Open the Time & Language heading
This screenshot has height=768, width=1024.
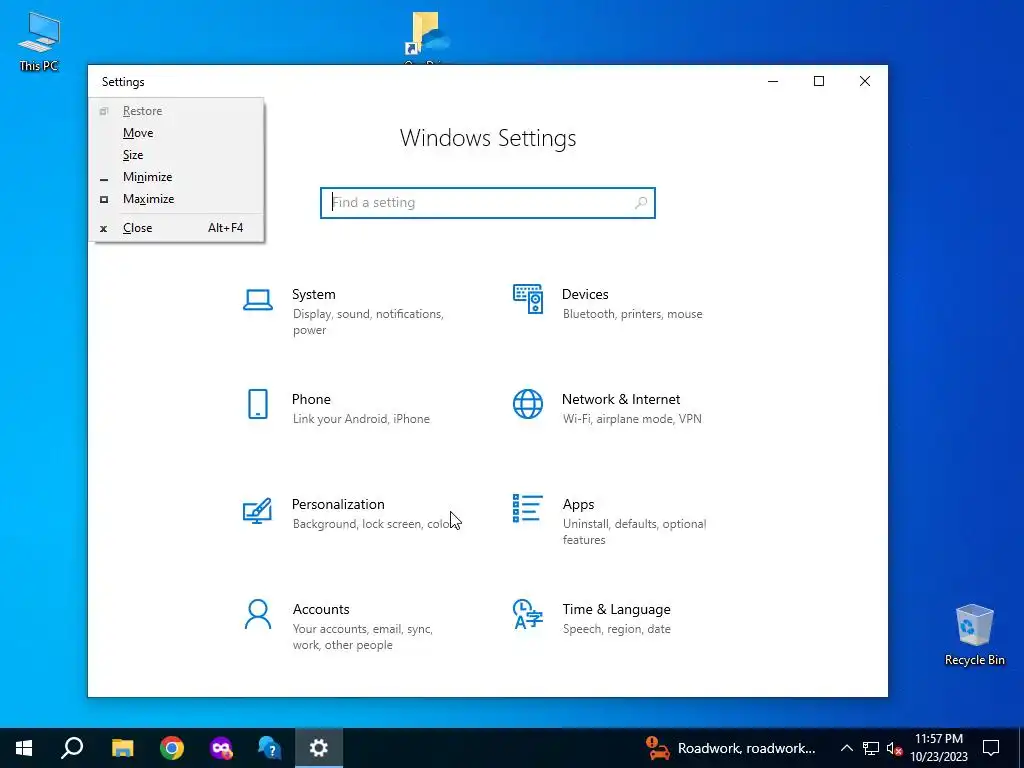[616, 609]
